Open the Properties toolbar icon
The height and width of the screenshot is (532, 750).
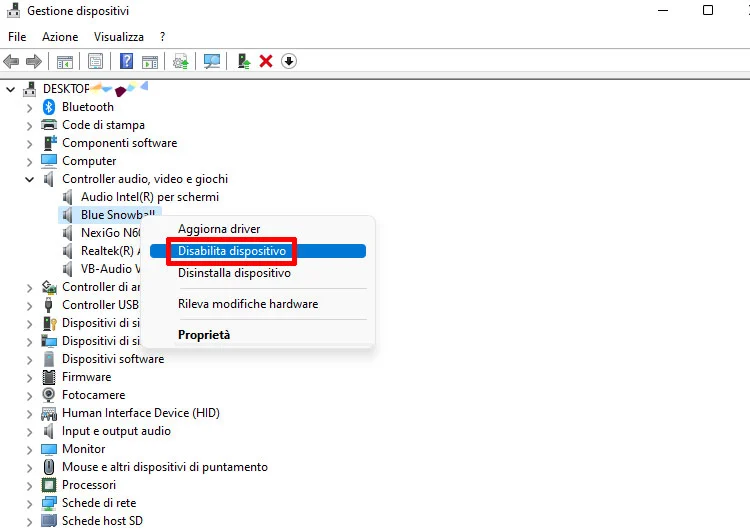coord(96,61)
